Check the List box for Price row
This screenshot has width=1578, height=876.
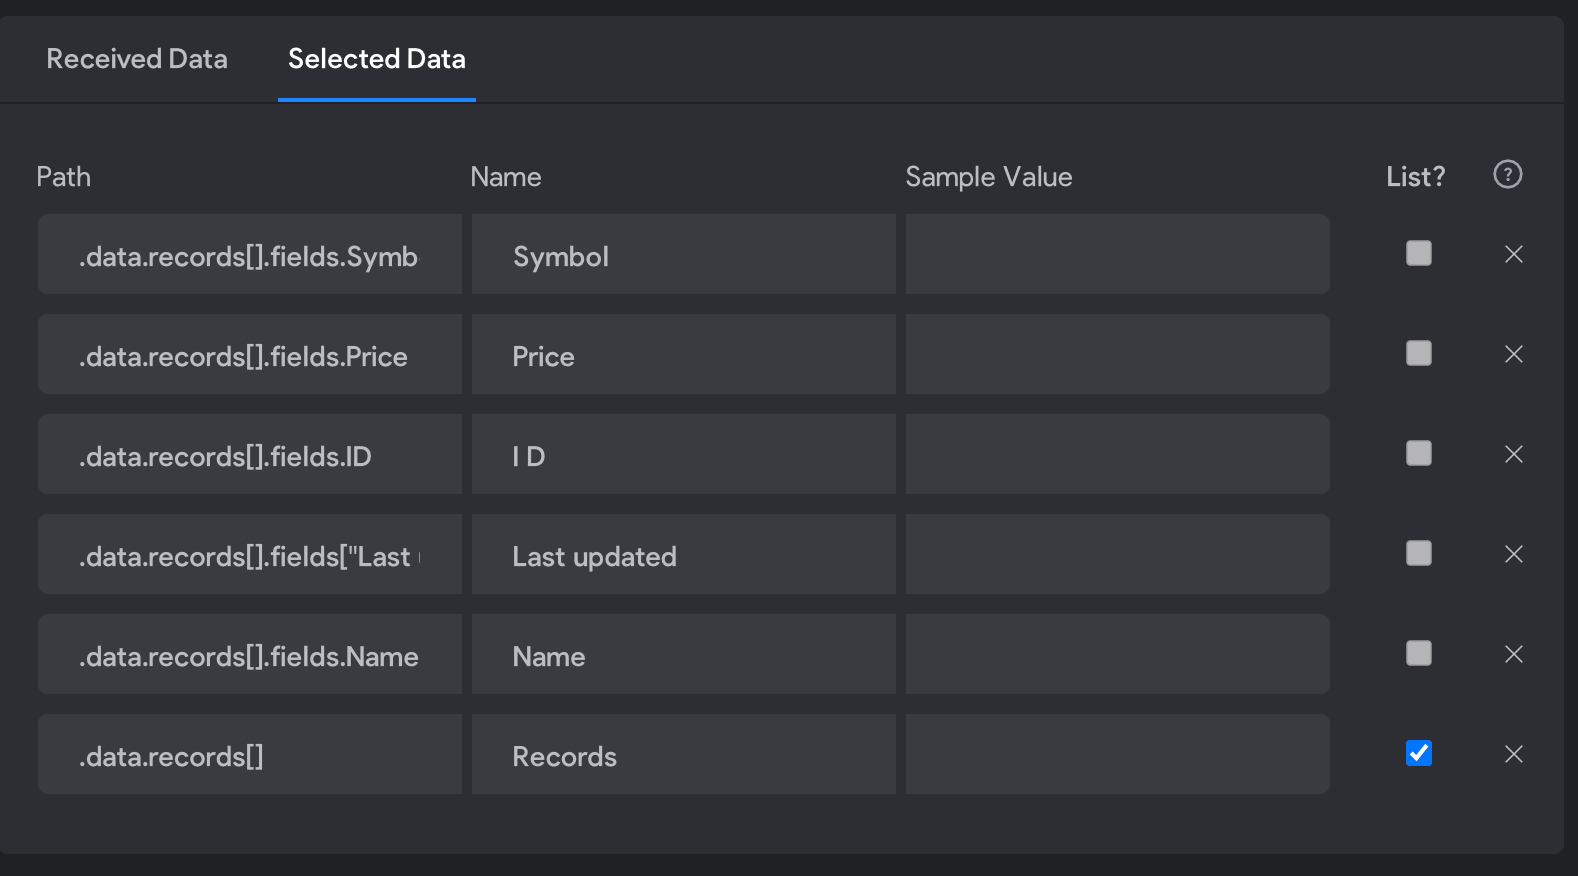pos(1419,353)
